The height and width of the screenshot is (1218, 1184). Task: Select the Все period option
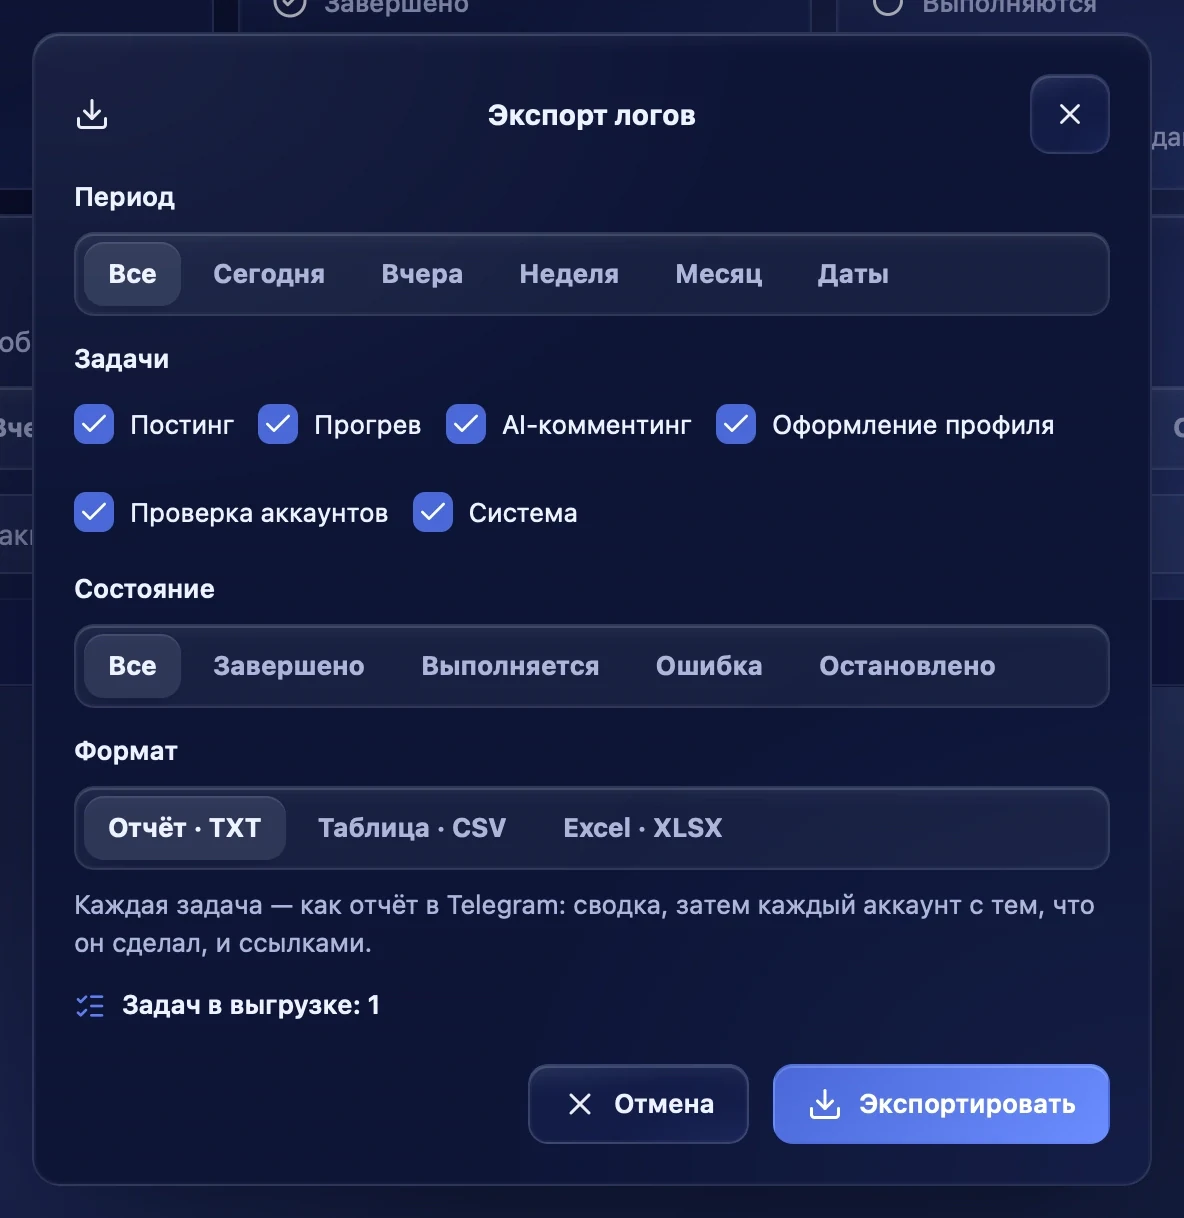pyautogui.click(x=132, y=274)
